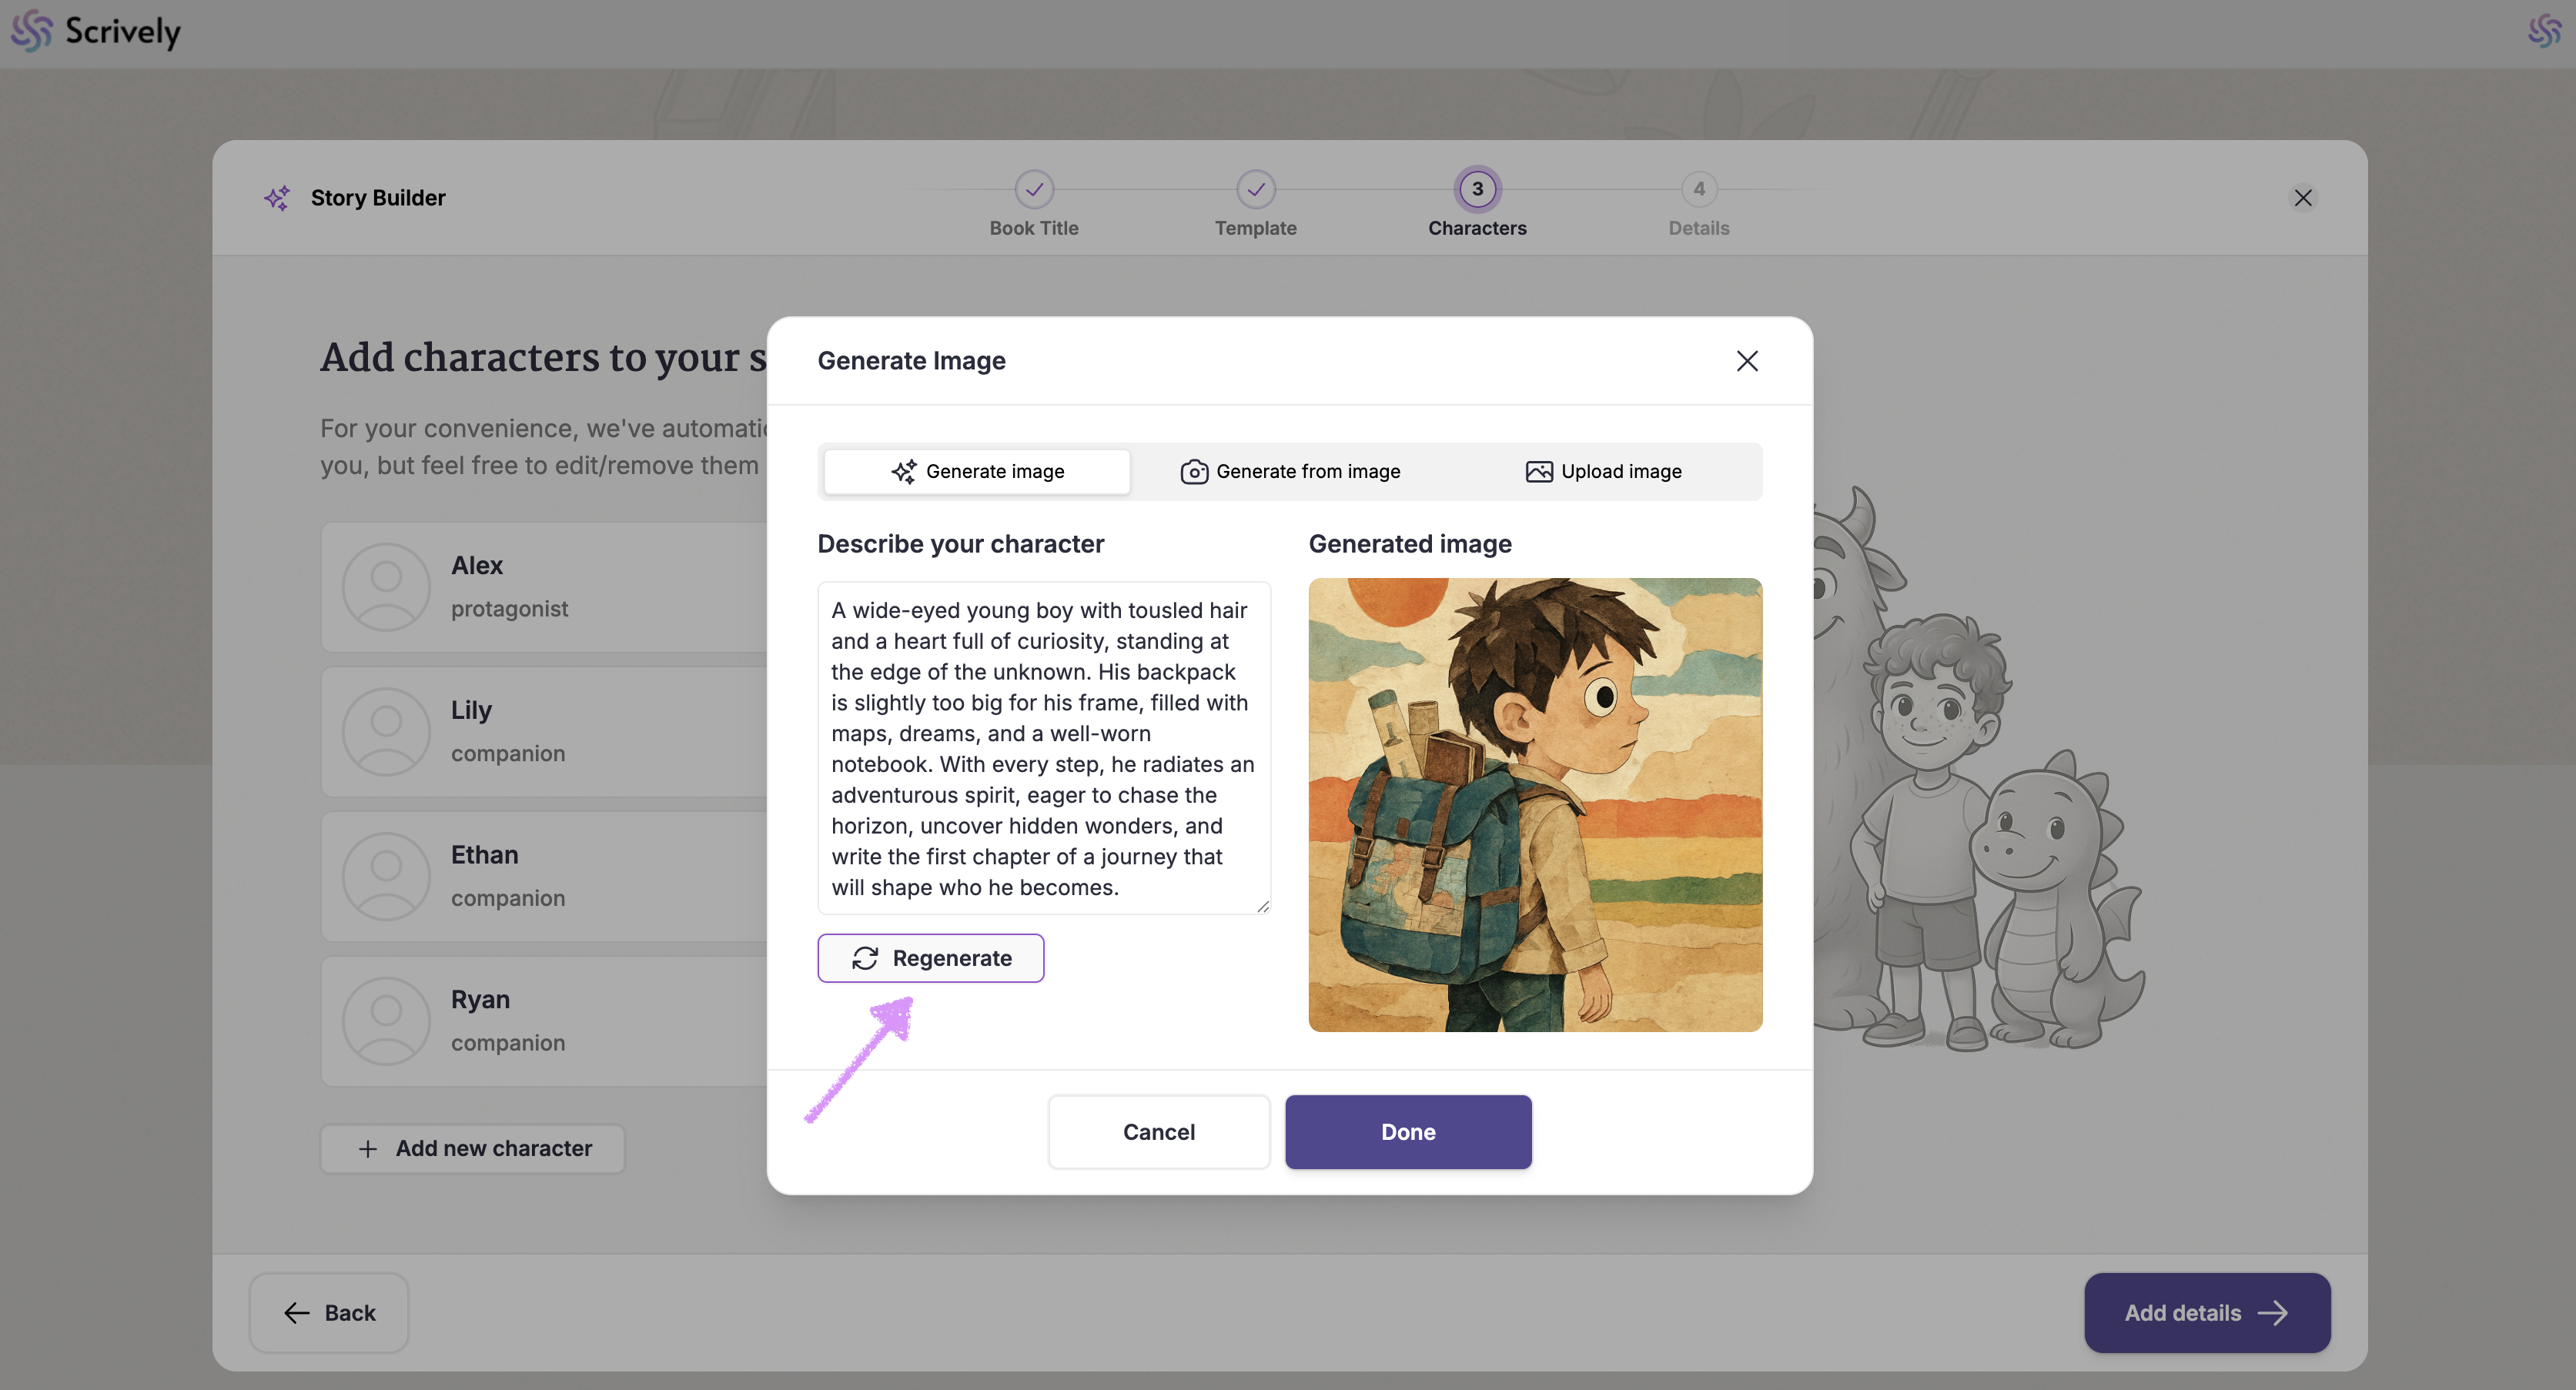Click Ryan's avatar placeholder icon
The width and height of the screenshot is (2576, 1390).
pos(386,1021)
